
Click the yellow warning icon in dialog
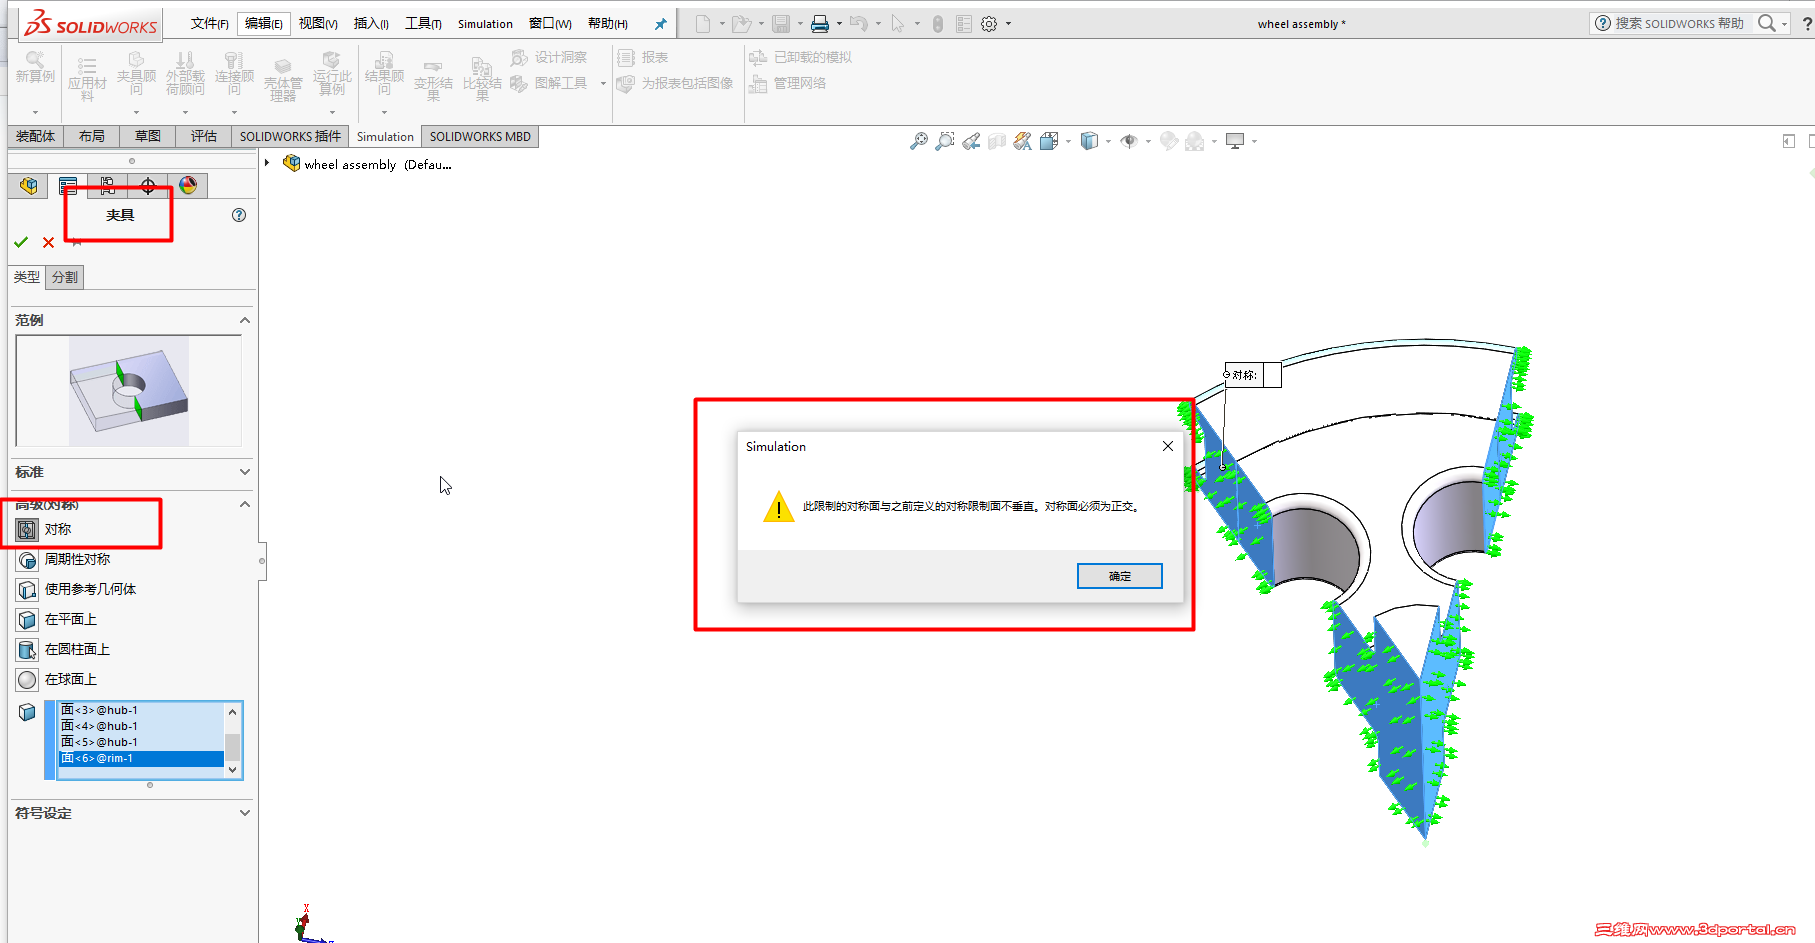point(778,506)
